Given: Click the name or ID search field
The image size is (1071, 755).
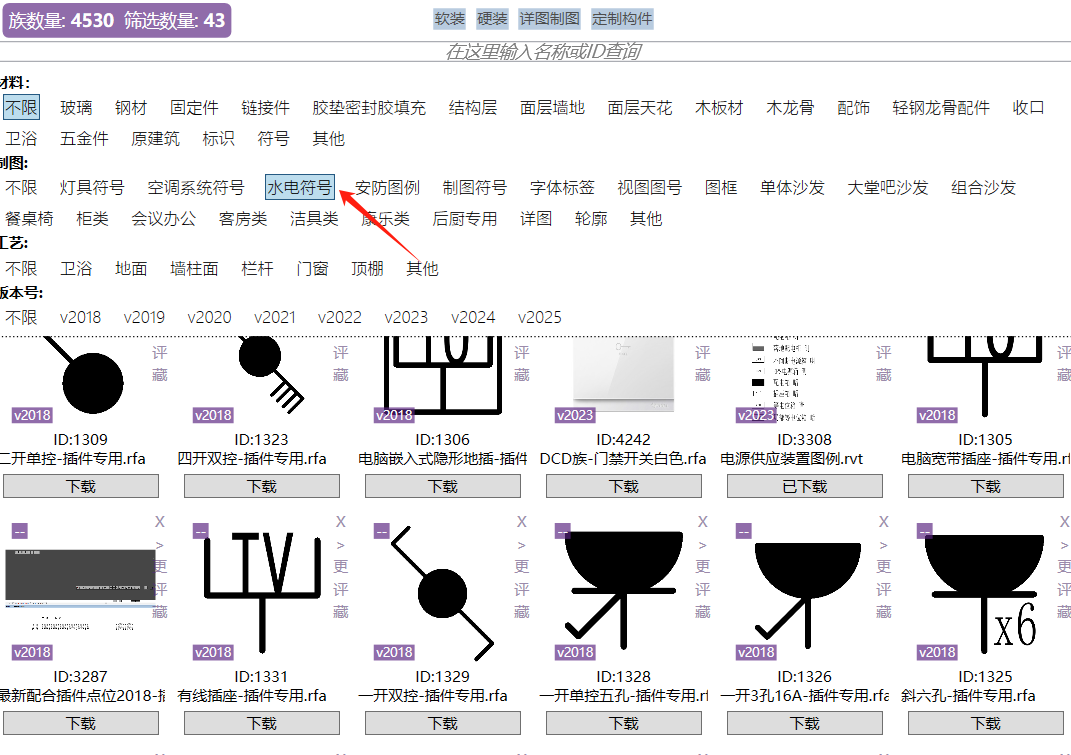Looking at the screenshot, I should (543, 51).
